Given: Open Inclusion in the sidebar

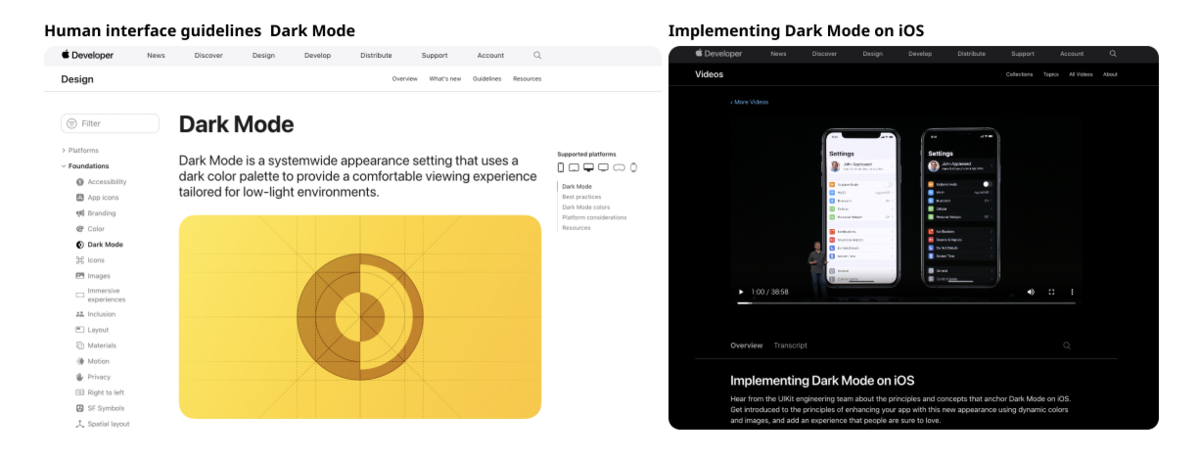Looking at the screenshot, I should (95, 314).
